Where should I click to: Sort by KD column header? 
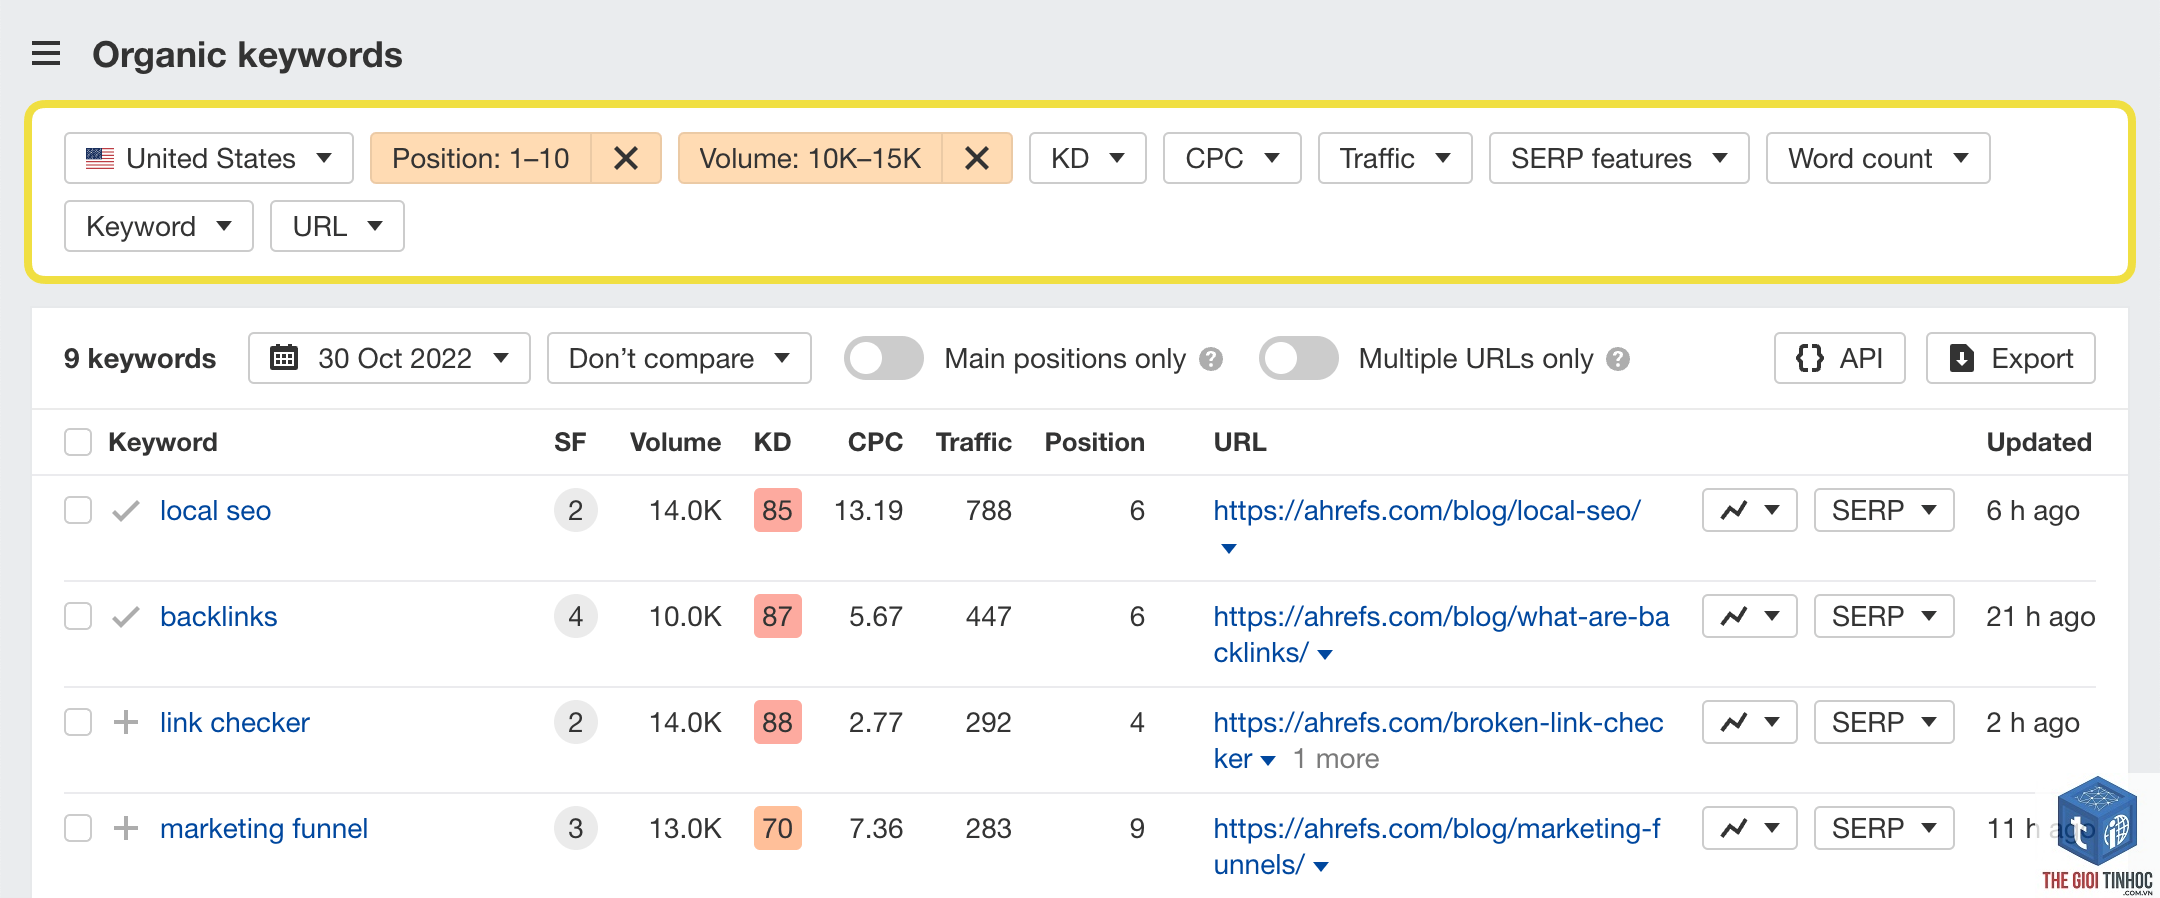point(772,442)
